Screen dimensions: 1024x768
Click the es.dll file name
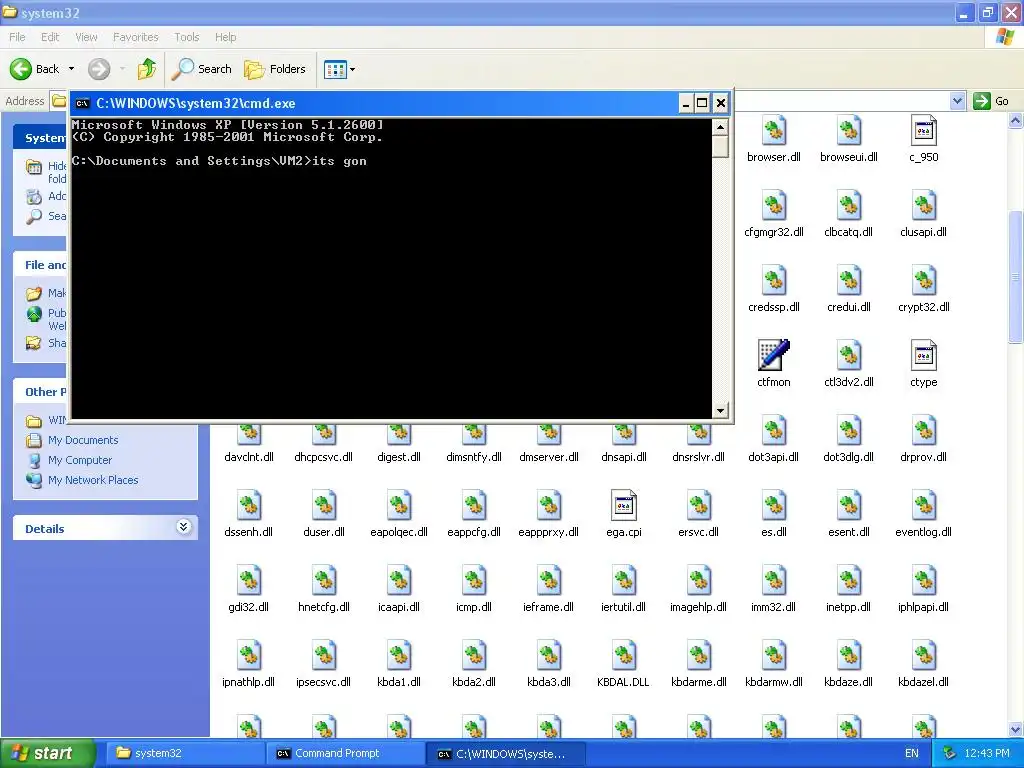774,532
